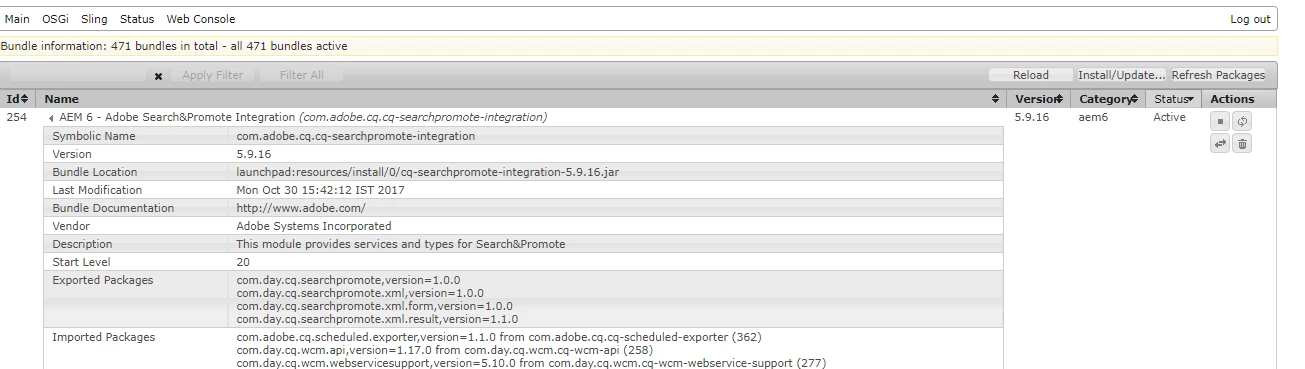Click the description about Search&Promote services
The width and height of the screenshot is (1305, 369).
(400, 244)
